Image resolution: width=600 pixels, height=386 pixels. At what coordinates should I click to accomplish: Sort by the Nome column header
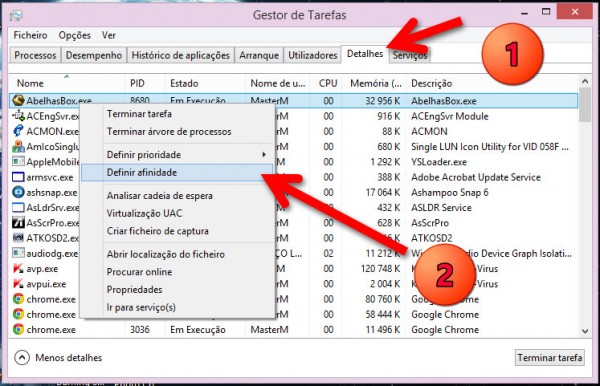pos(67,83)
